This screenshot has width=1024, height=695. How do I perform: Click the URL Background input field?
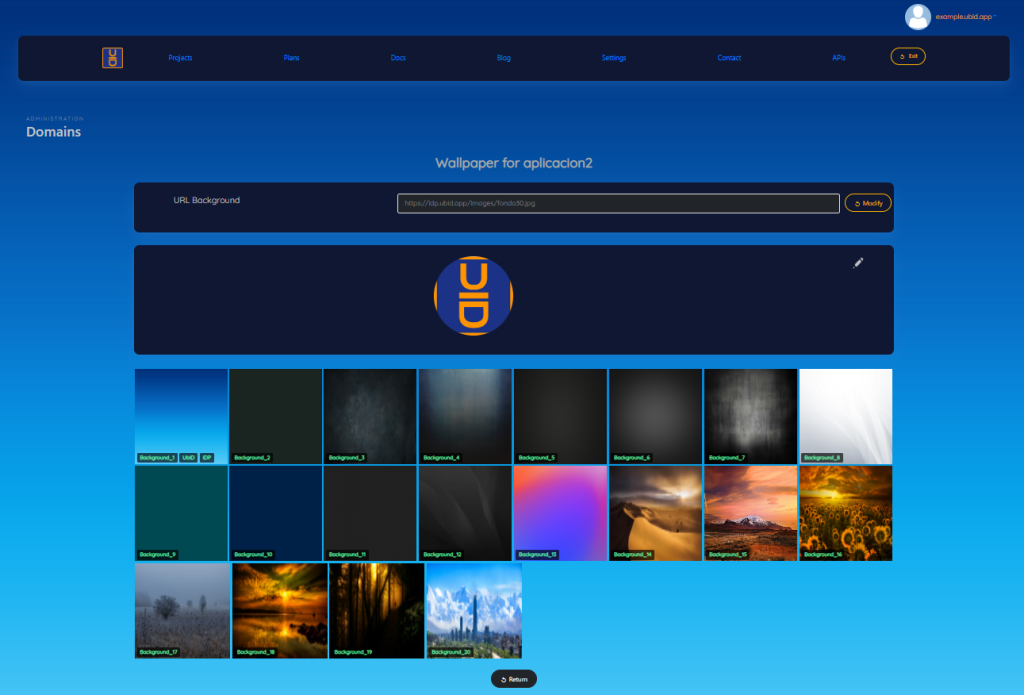click(617, 203)
